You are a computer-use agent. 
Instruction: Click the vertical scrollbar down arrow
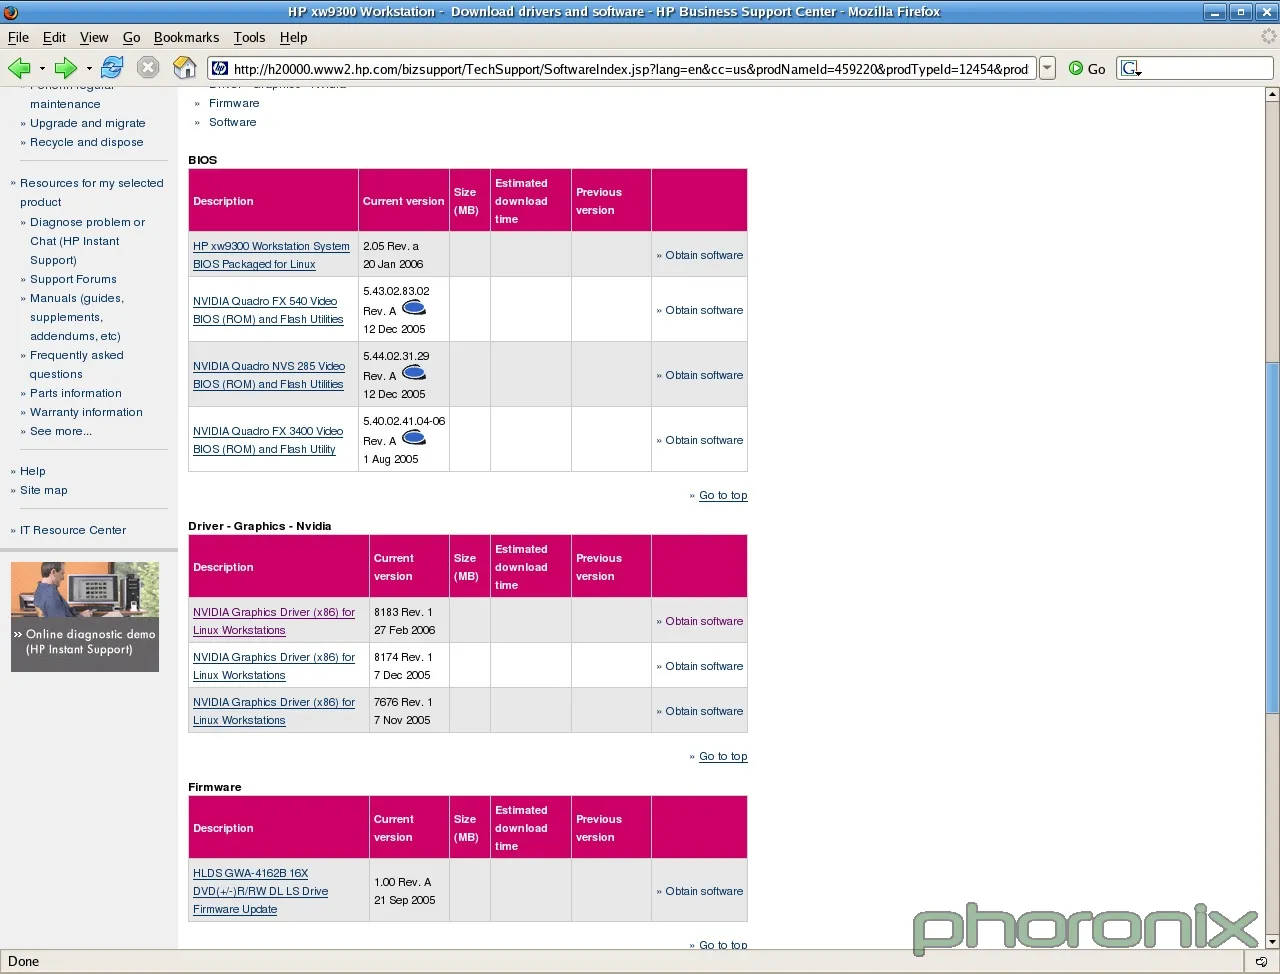click(1272, 941)
